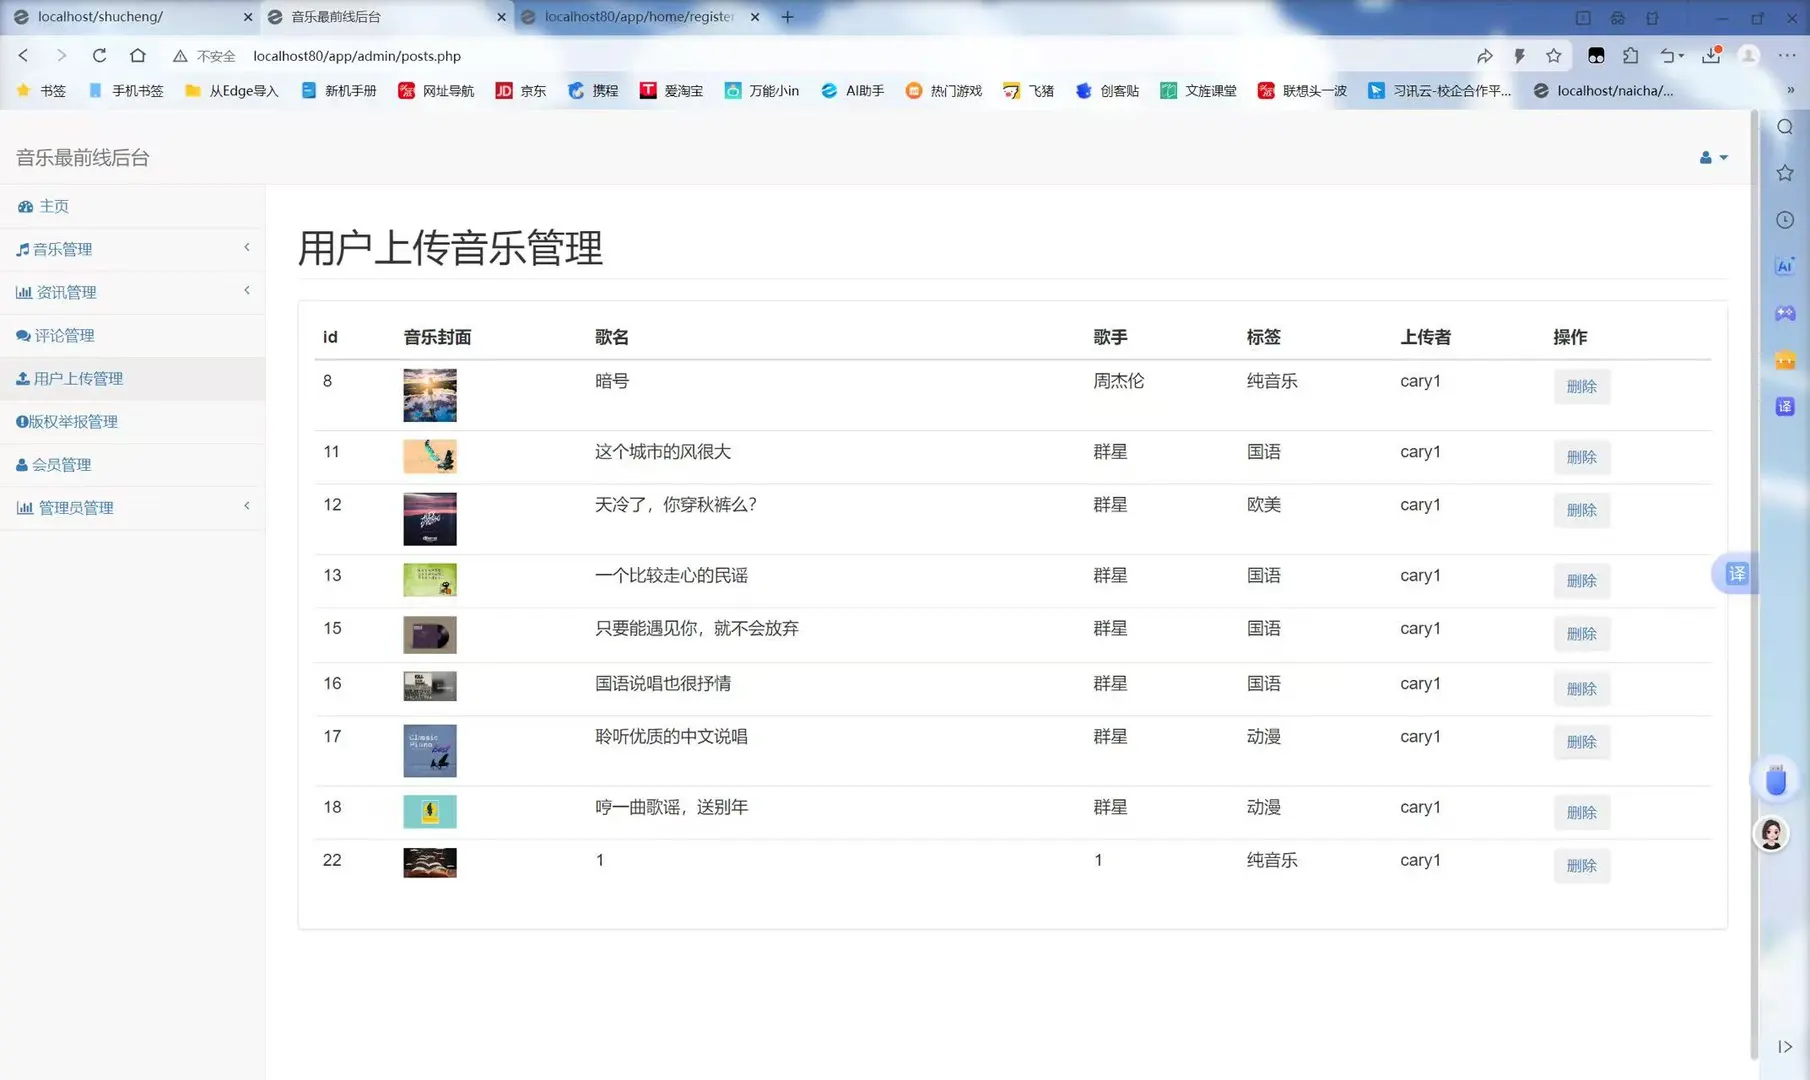Viewport: 1810px width, 1080px height.
Task: Open the 京东 bookmark
Action: click(x=519, y=90)
